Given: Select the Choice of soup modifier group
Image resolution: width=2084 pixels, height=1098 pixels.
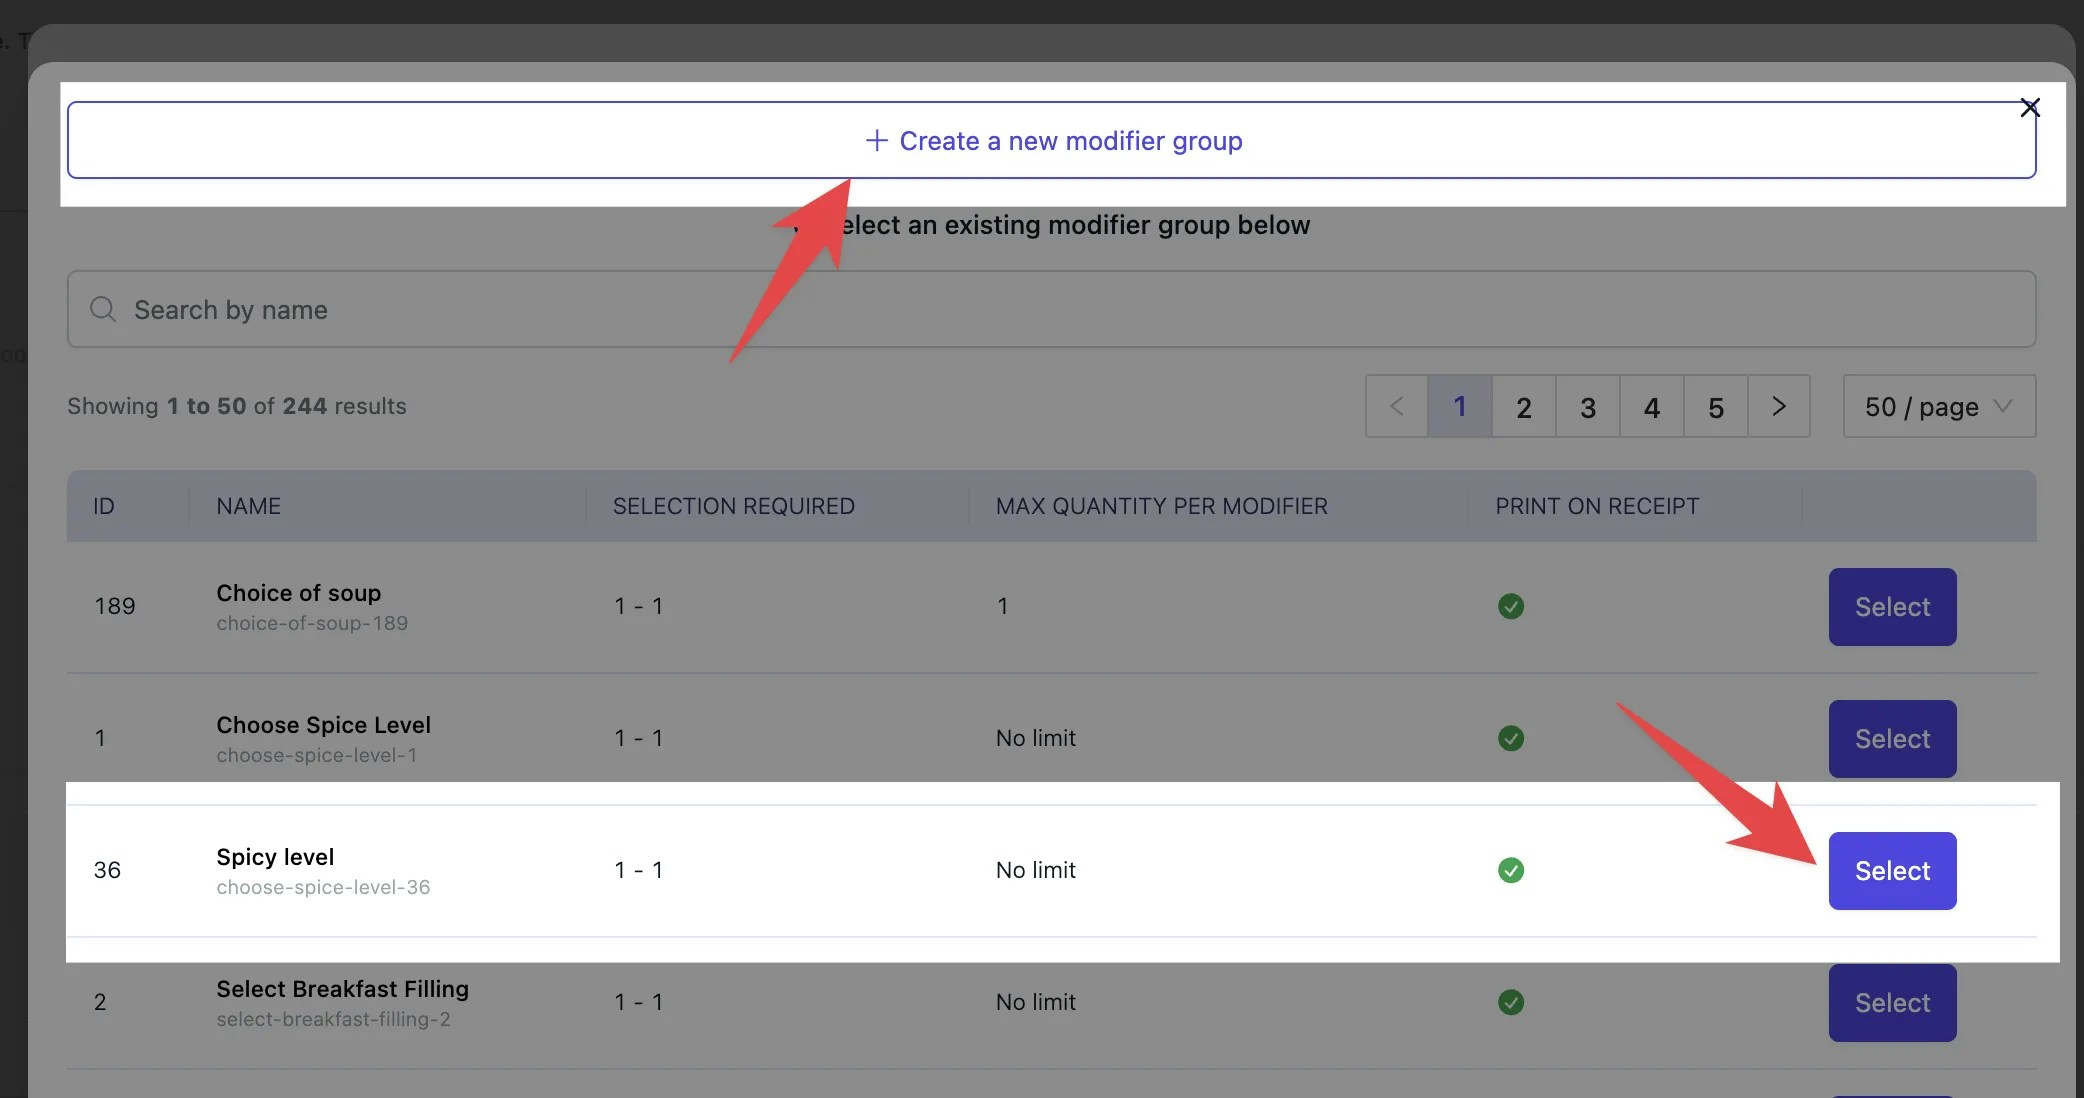Looking at the screenshot, I should point(1891,606).
